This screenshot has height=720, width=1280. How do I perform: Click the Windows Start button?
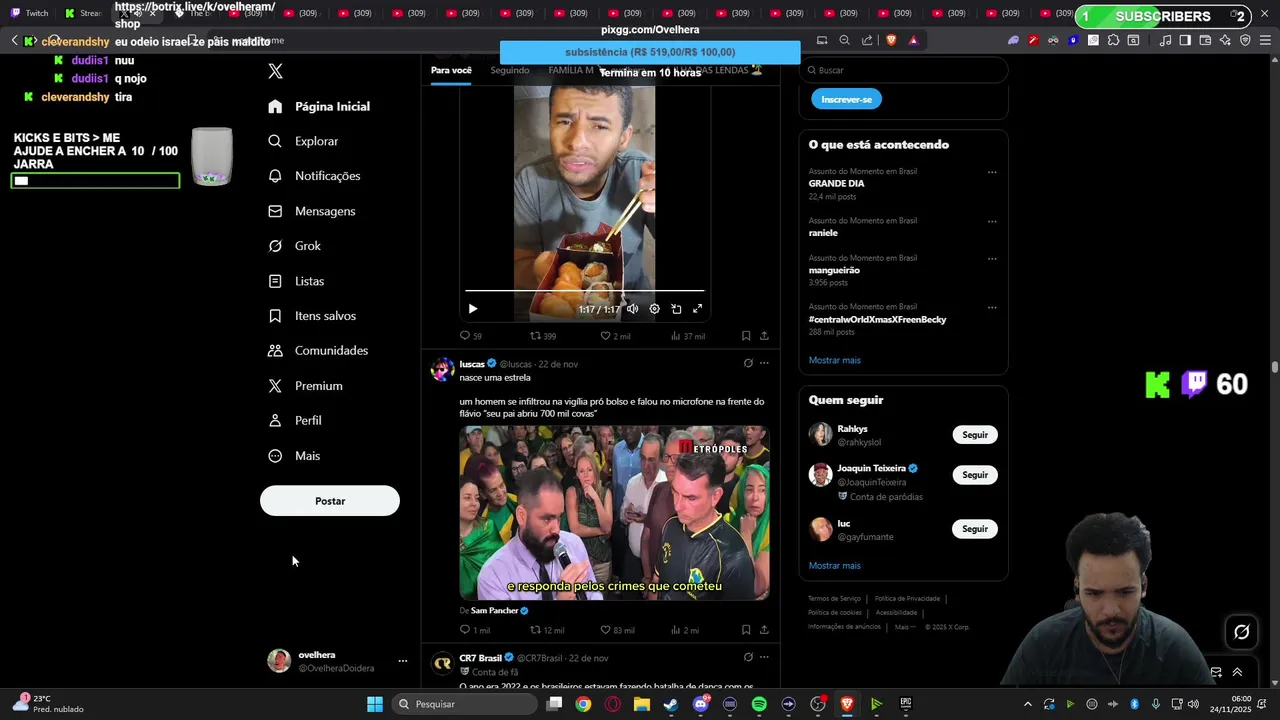[x=374, y=704]
